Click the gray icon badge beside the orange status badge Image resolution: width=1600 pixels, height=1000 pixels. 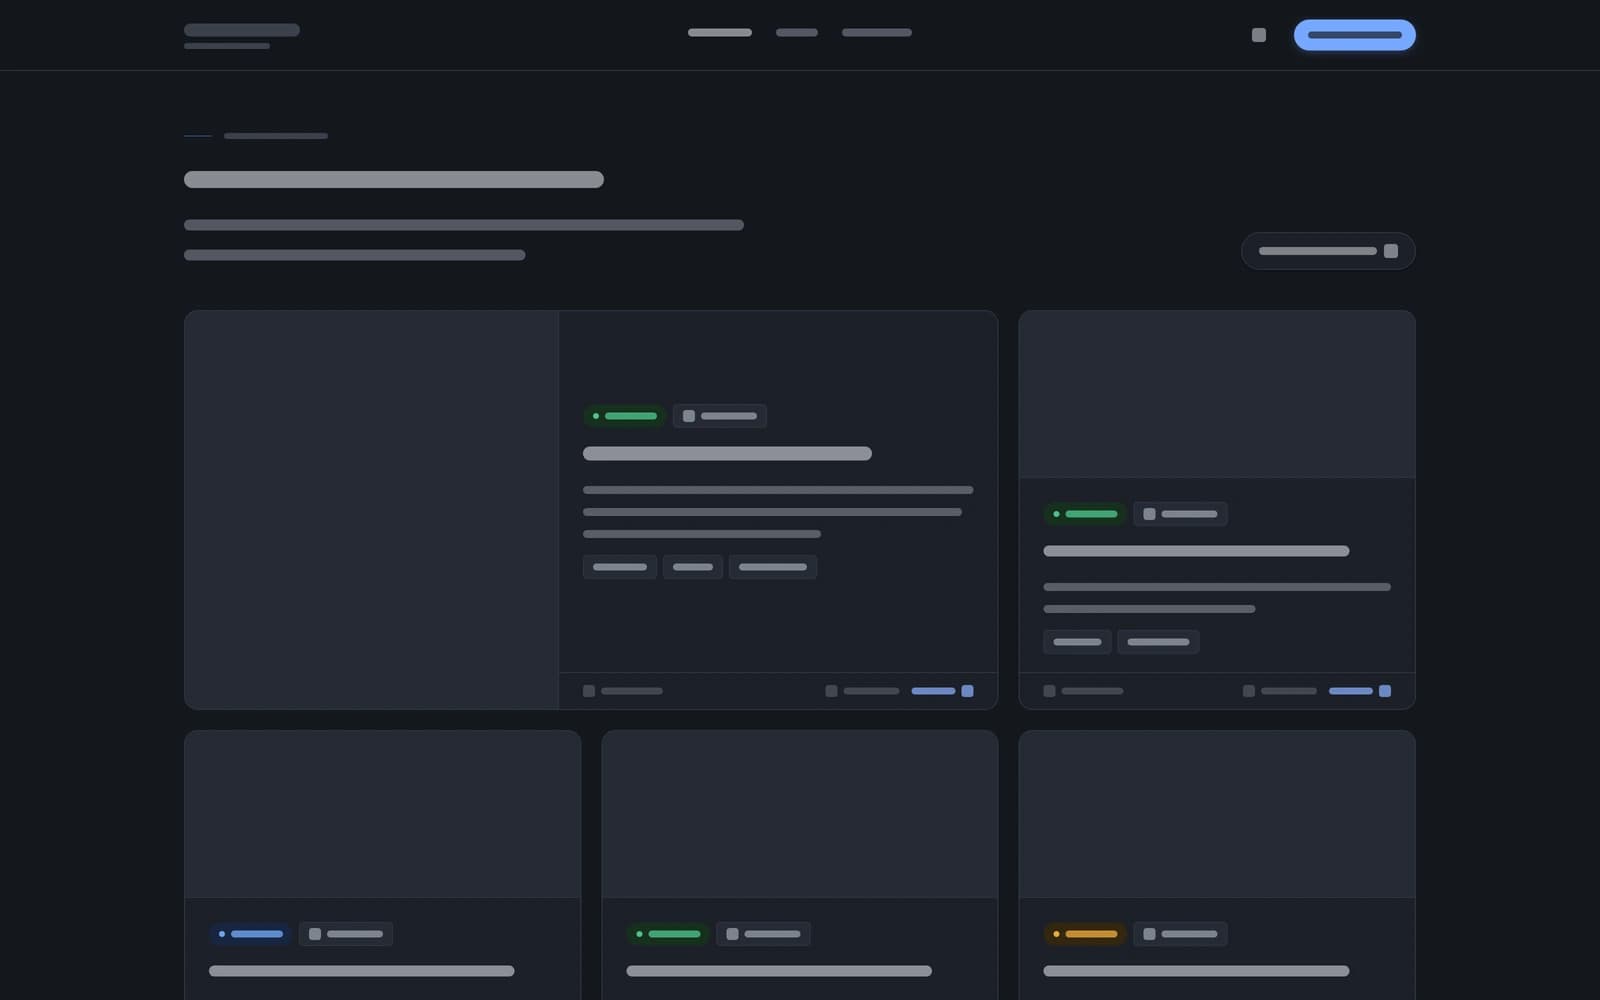tap(1180, 934)
